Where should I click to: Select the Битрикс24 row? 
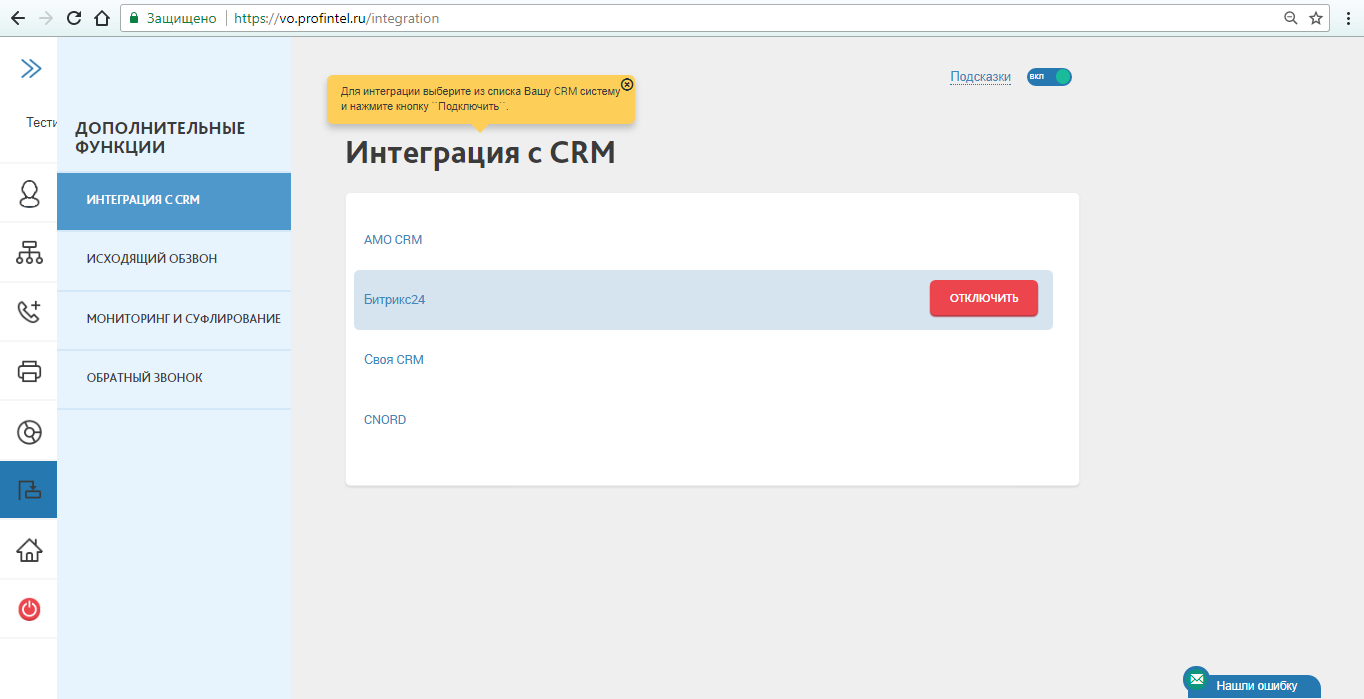[x=703, y=299]
